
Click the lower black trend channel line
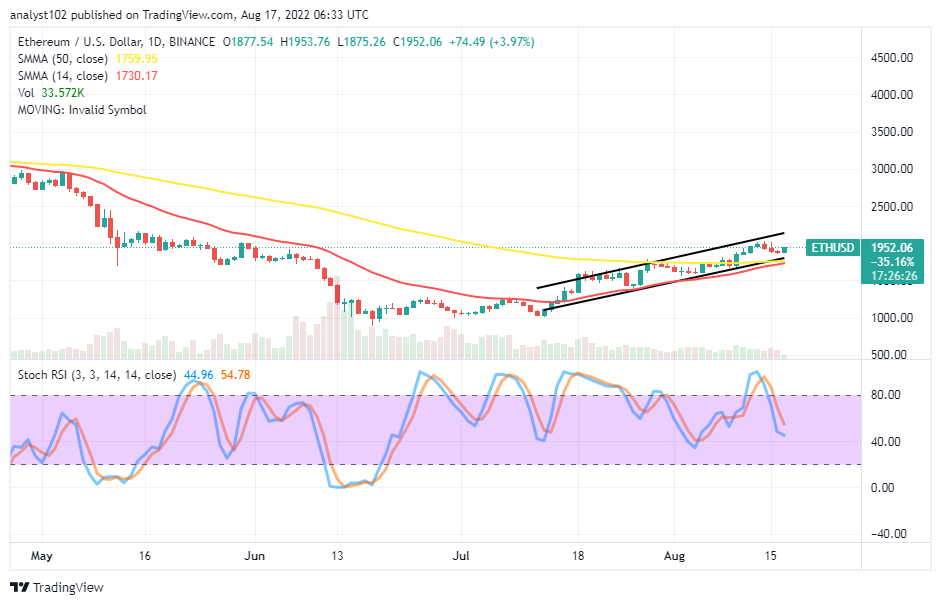coord(663,284)
